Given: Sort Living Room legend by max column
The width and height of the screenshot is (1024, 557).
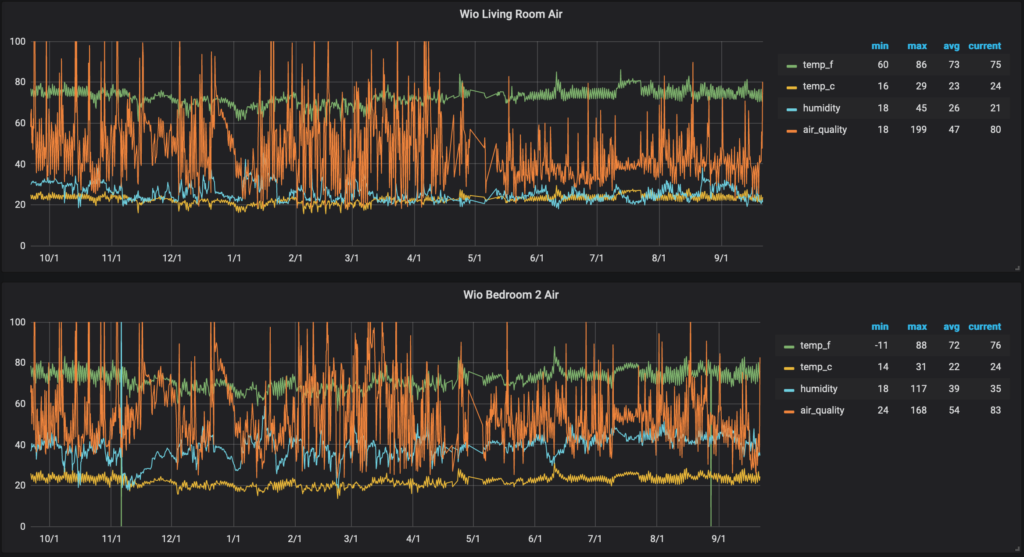Looking at the screenshot, I should pyautogui.click(x=916, y=46).
